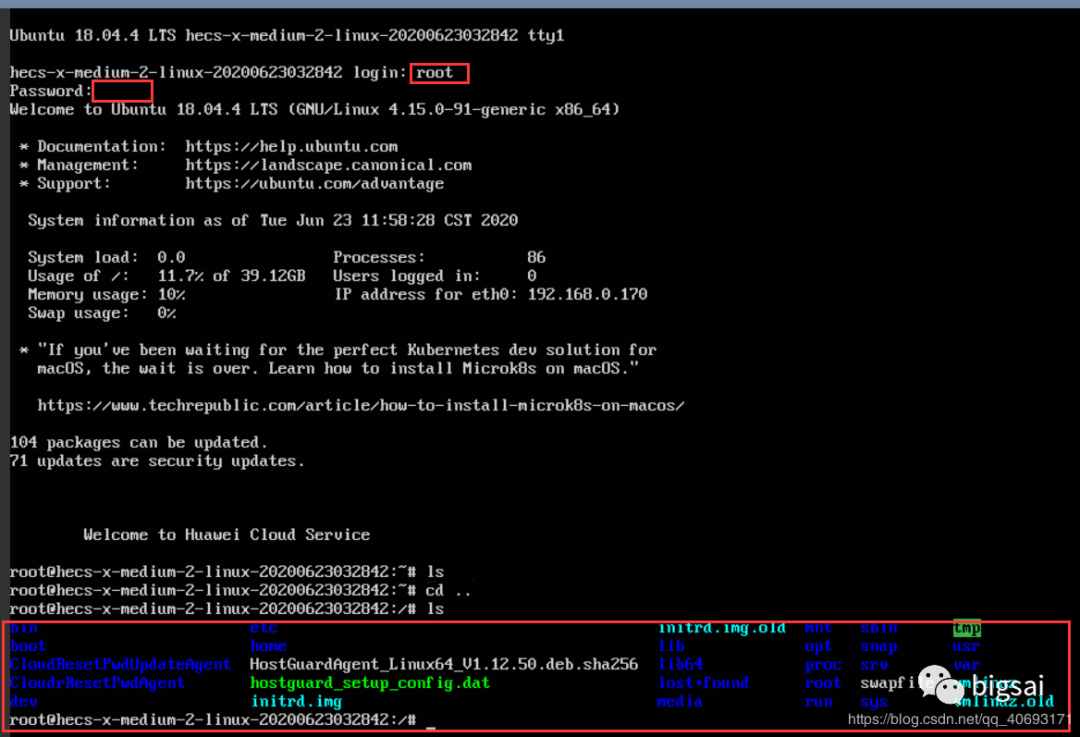Click the 'dev' directory name
The height and width of the screenshot is (737, 1080).
pos(24,702)
